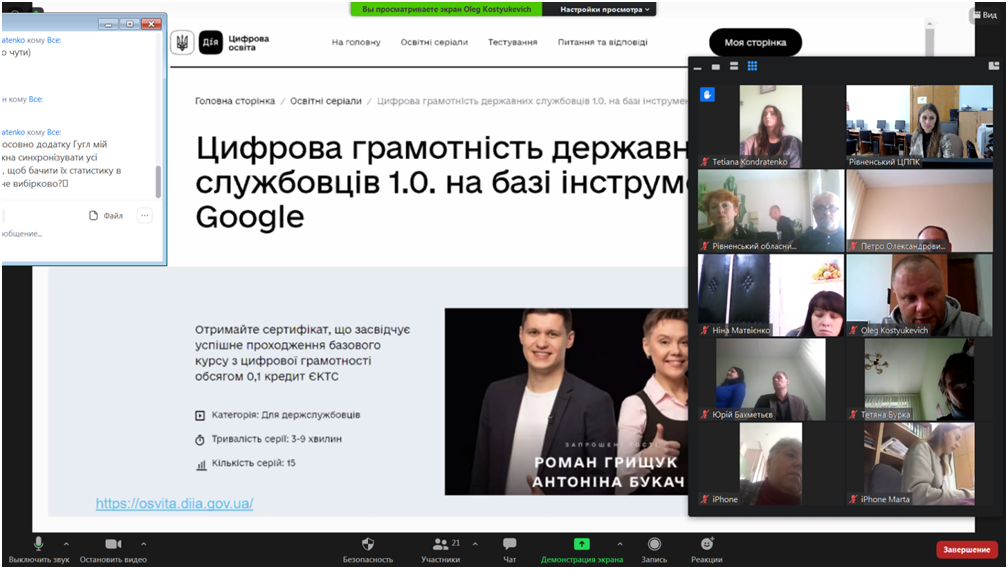Expand audio options arrow next to microphone

click(x=66, y=544)
